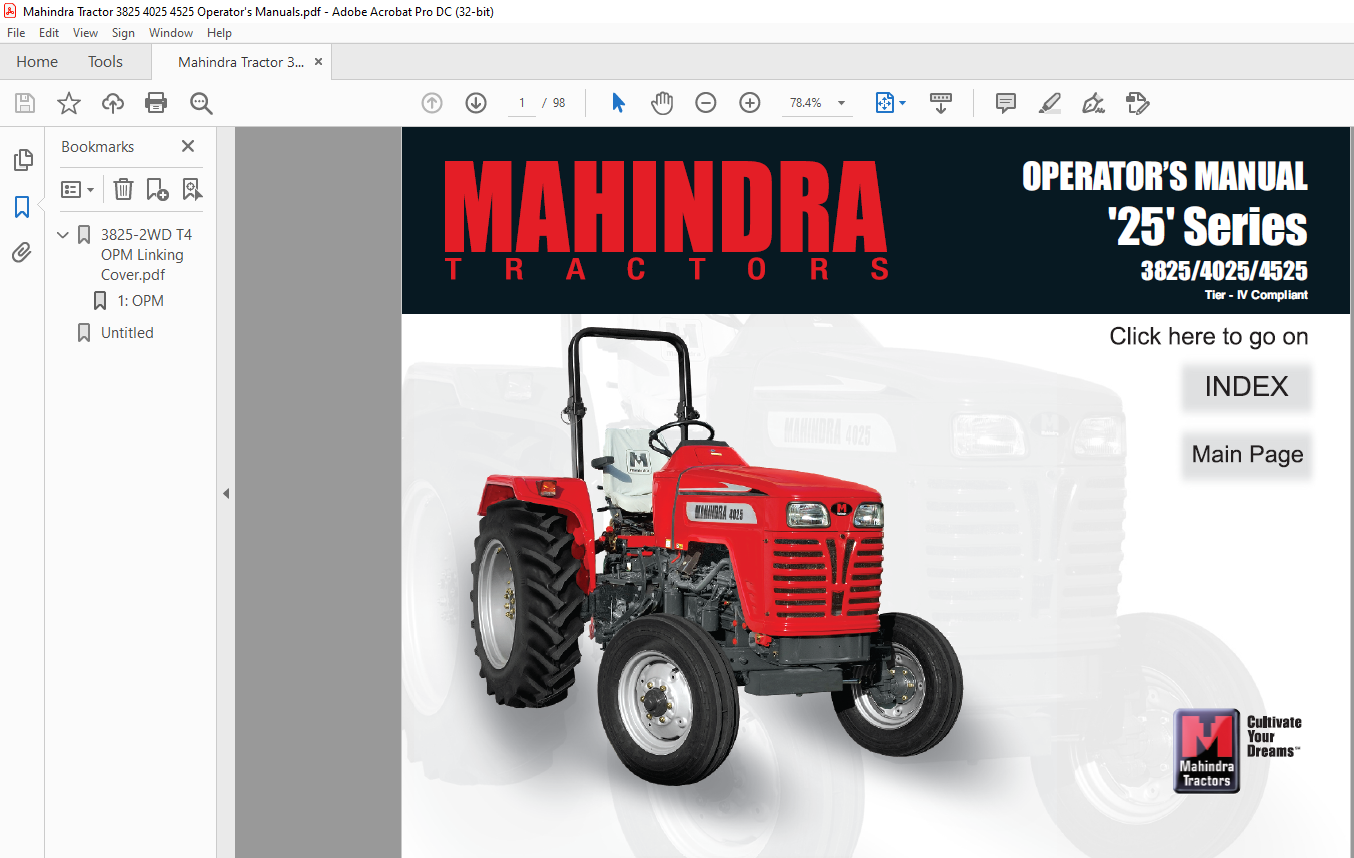The height and width of the screenshot is (858, 1354).
Task: Close the Mahindra Tractor document tab
Action: point(318,62)
